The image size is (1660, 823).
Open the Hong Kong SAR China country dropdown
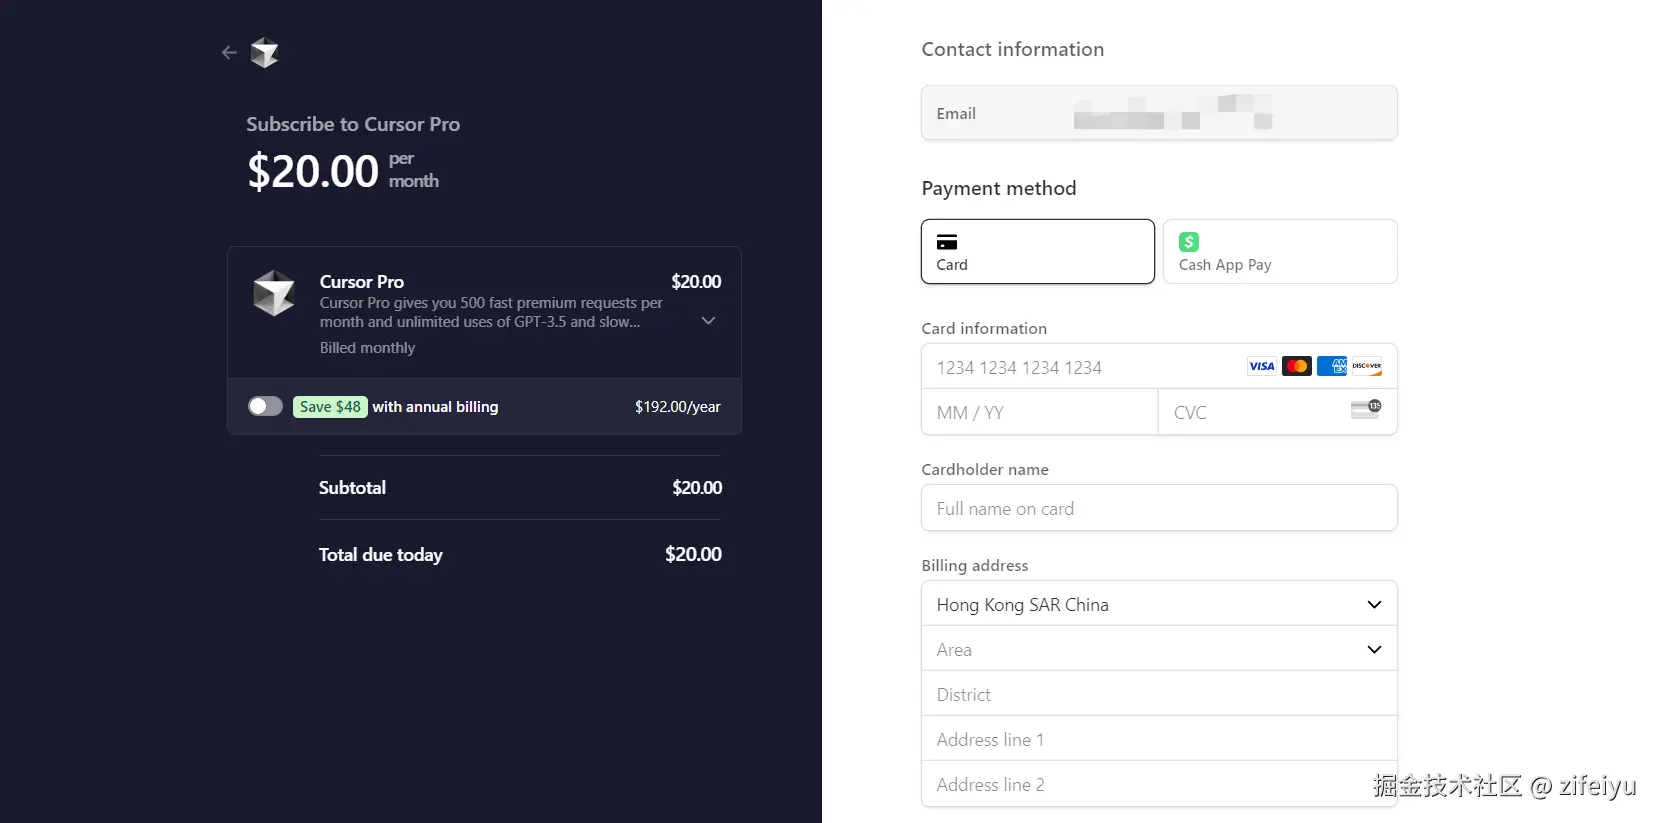[x=1159, y=604]
